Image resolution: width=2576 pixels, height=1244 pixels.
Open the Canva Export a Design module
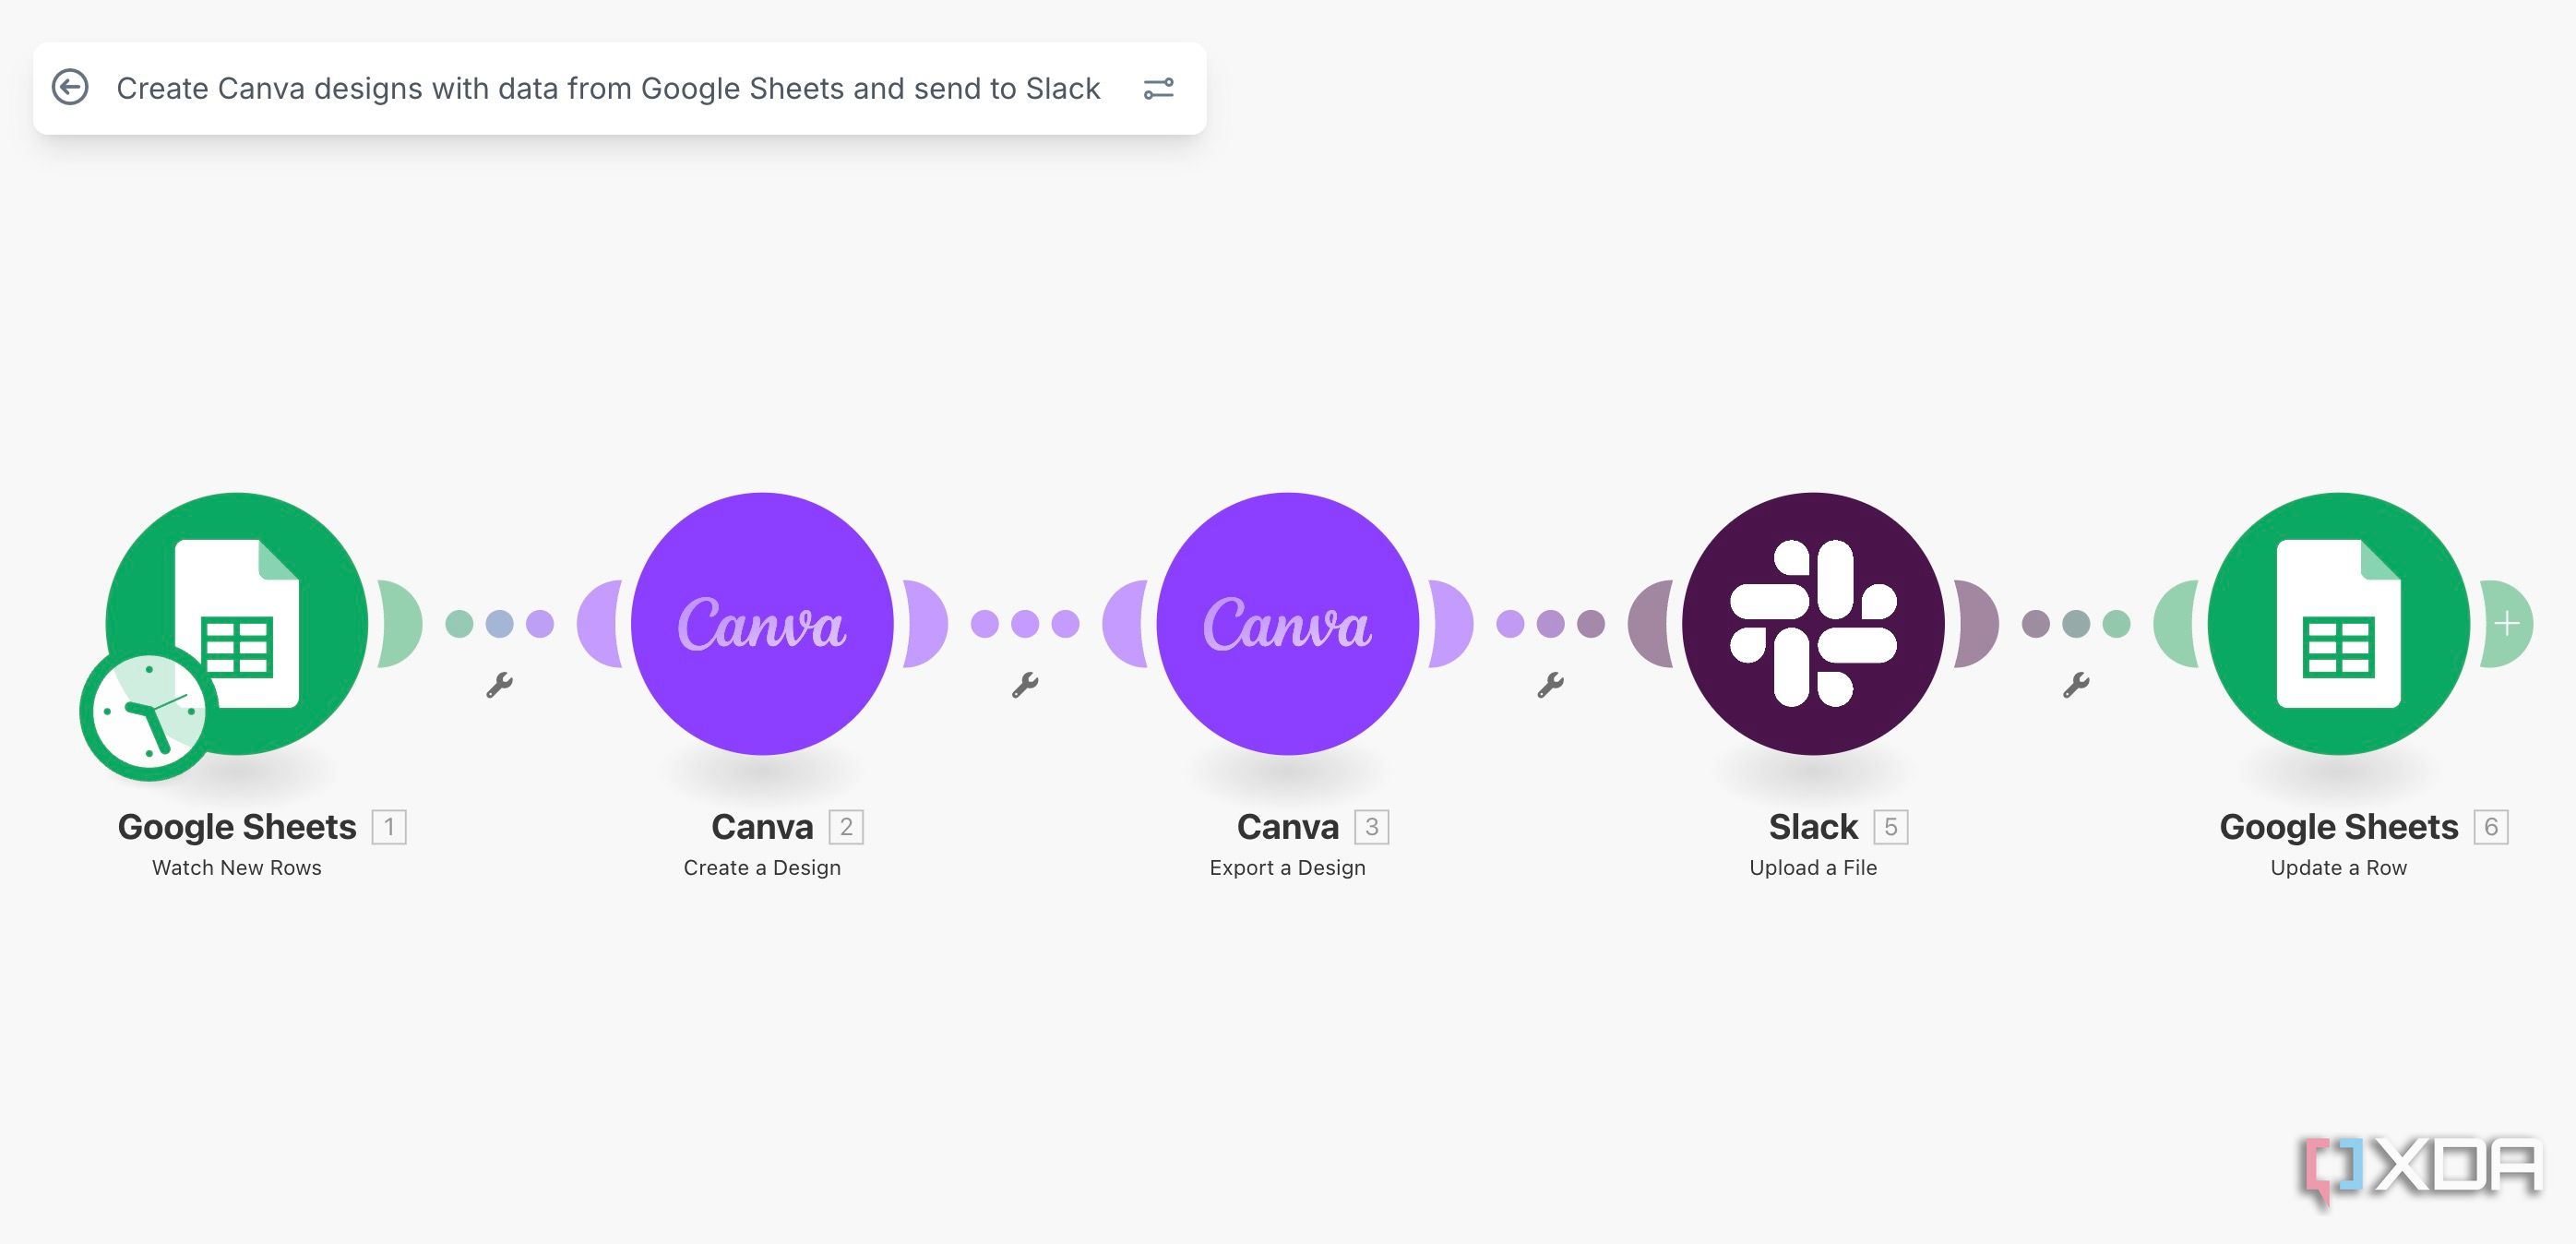[x=1287, y=623]
